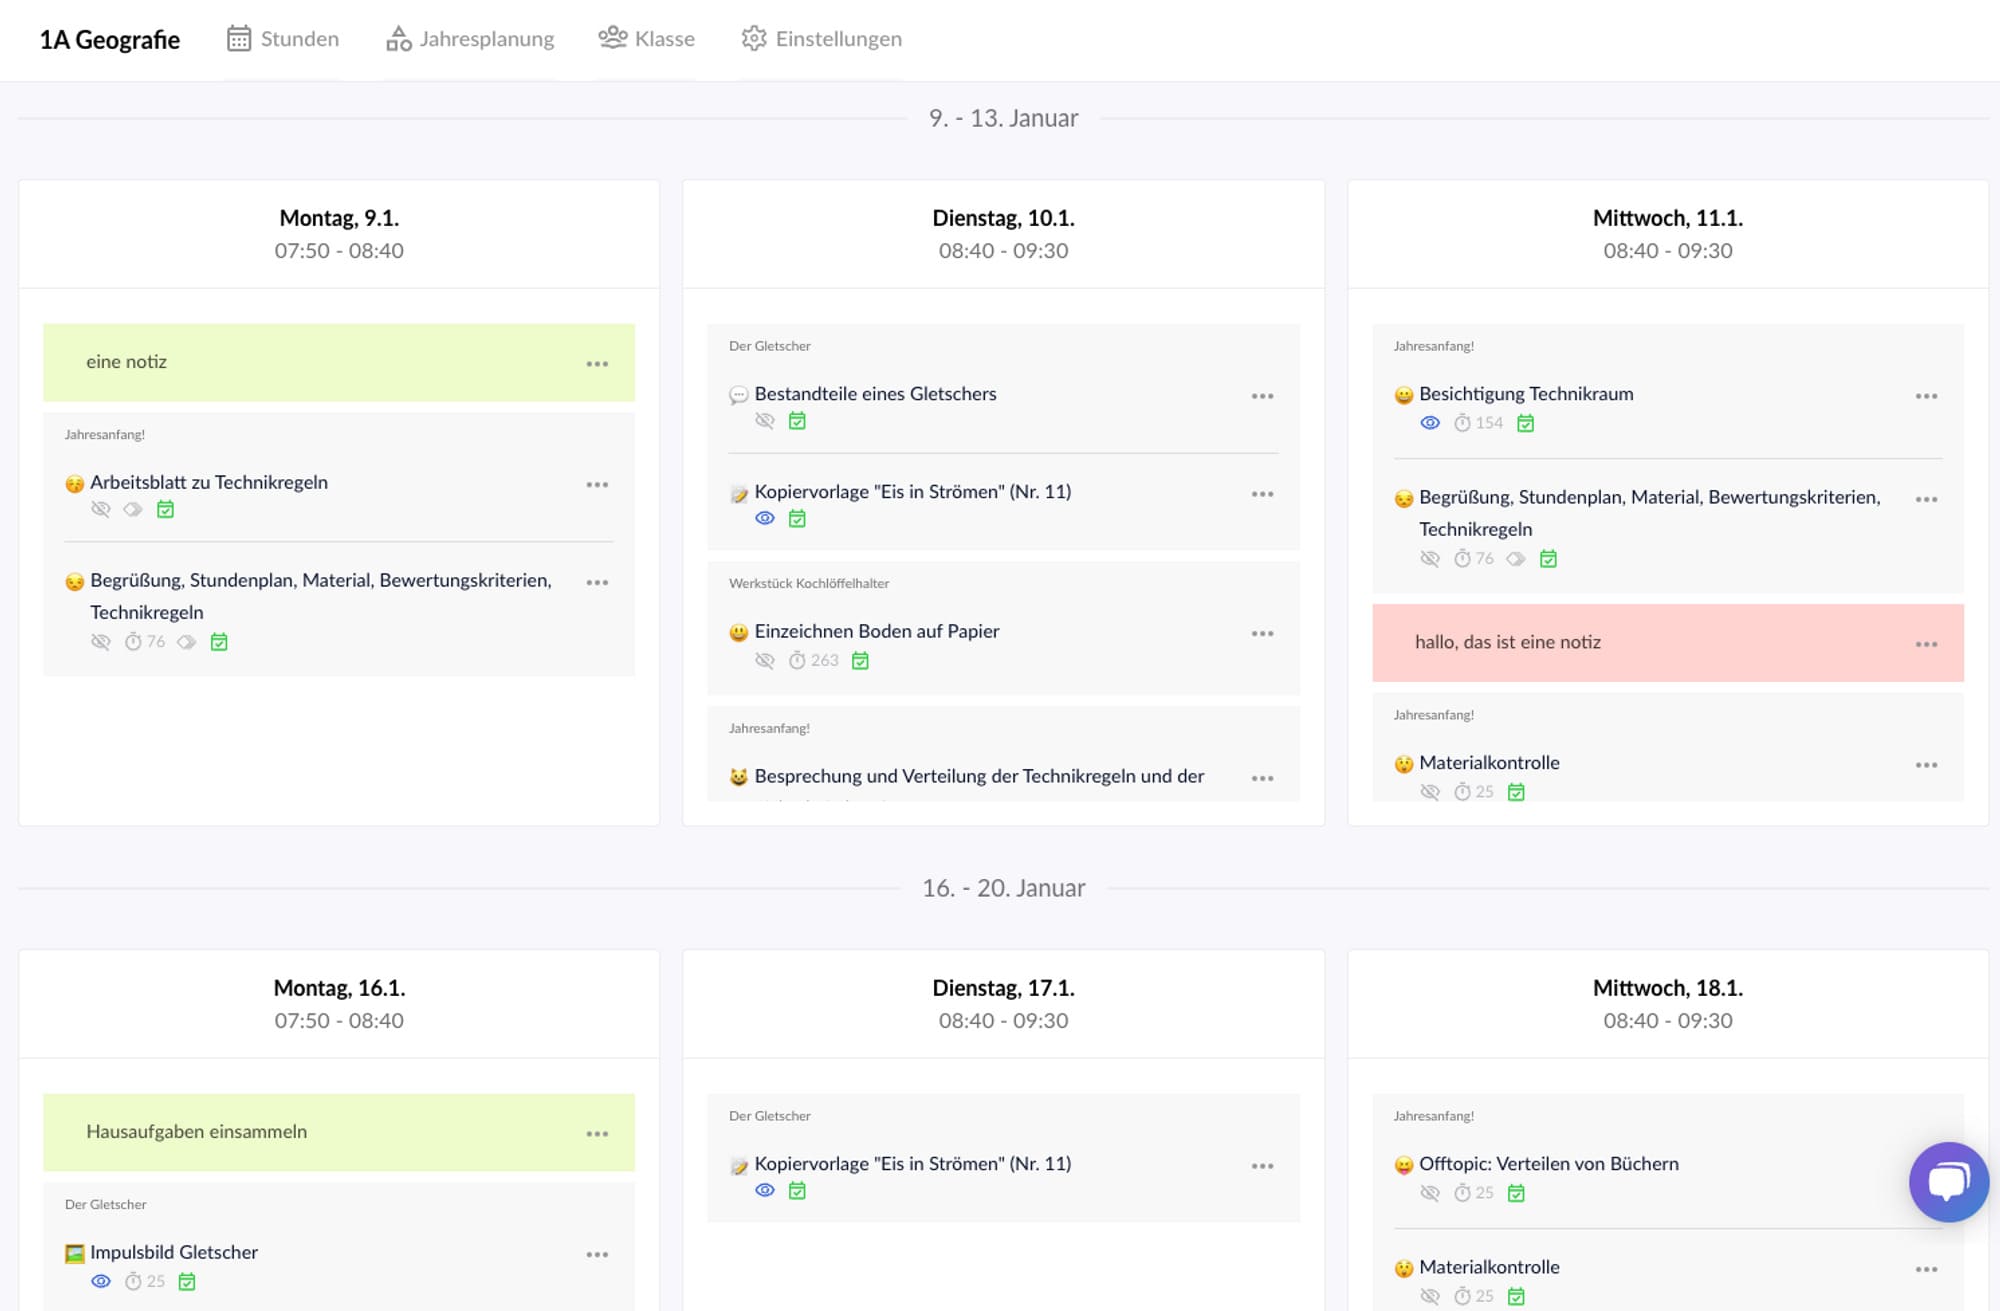Toggle visibility eye for Besichtigung Technikraum
The height and width of the screenshot is (1311, 2000).
pyautogui.click(x=1430, y=423)
